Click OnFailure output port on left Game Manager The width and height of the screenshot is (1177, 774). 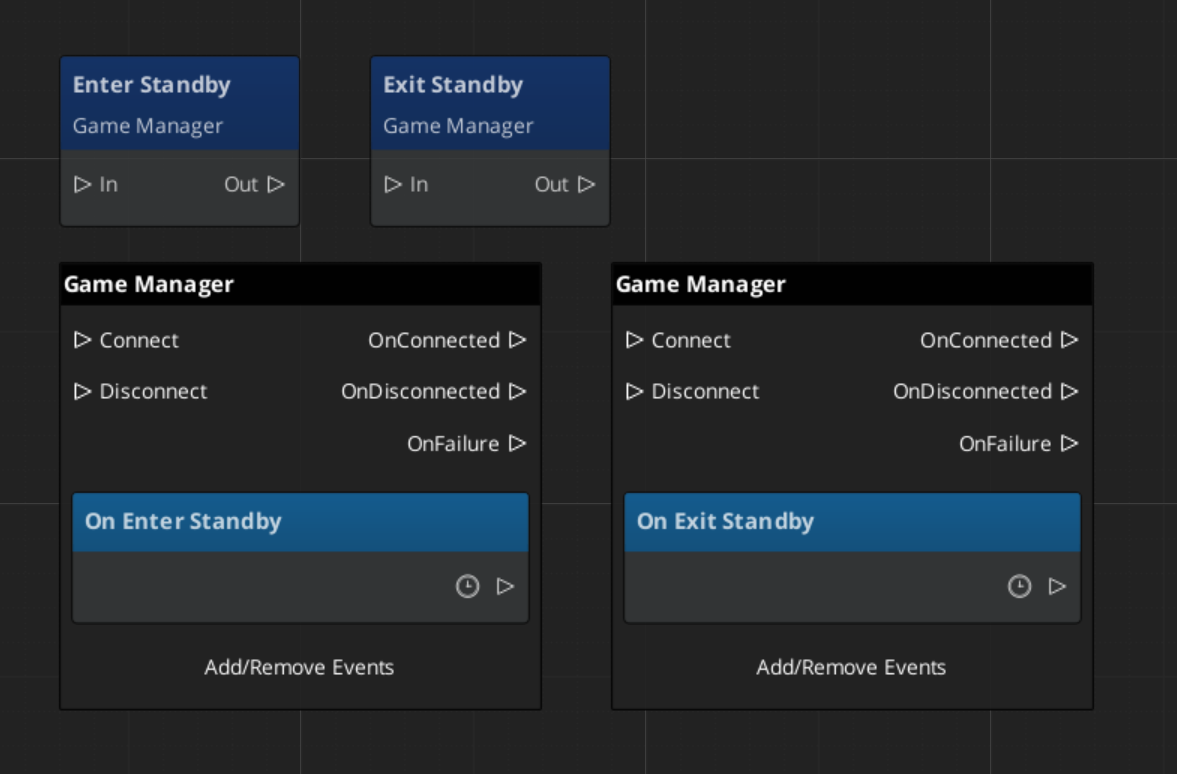[517, 443]
